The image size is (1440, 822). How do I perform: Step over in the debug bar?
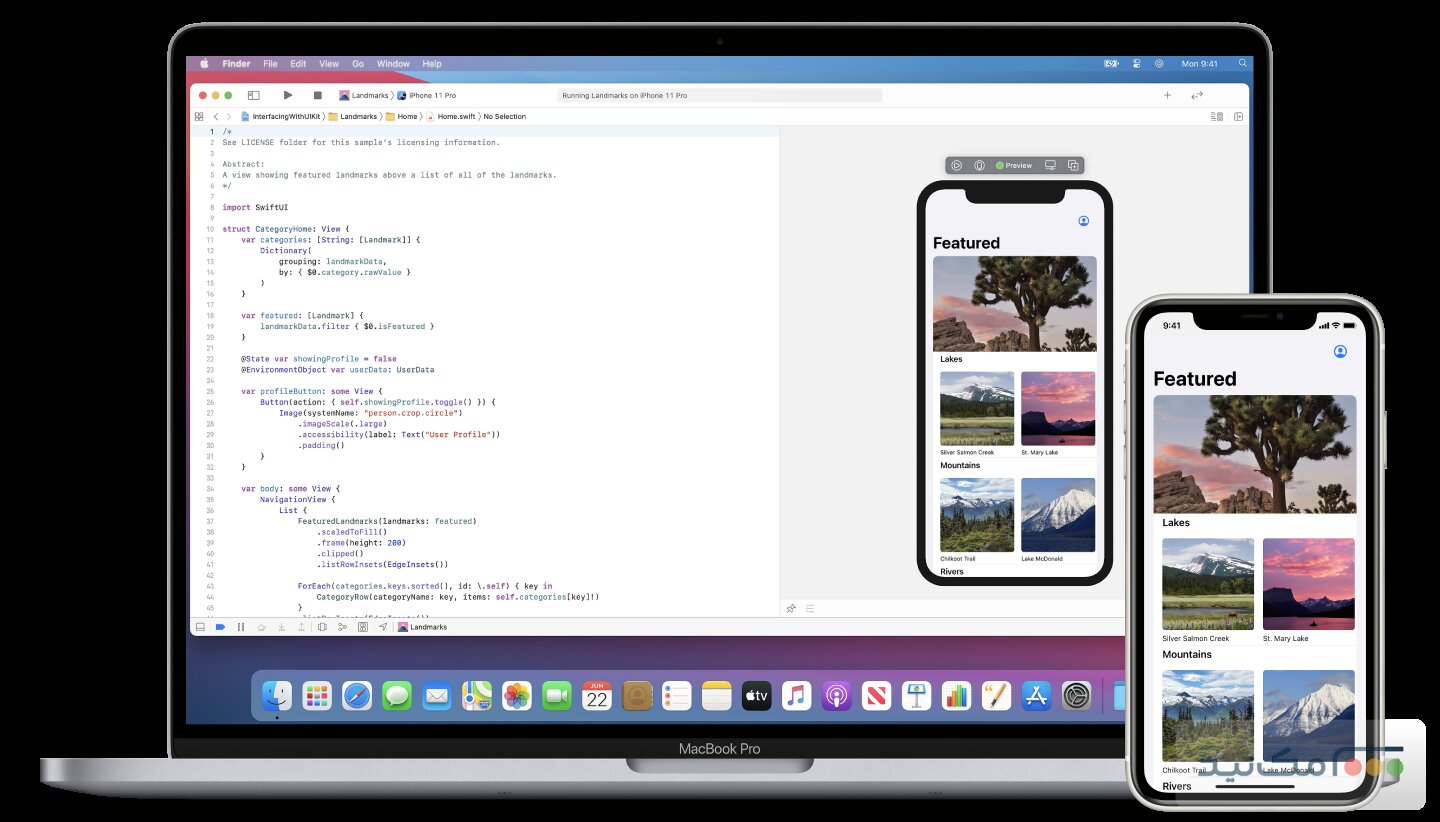[261, 626]
